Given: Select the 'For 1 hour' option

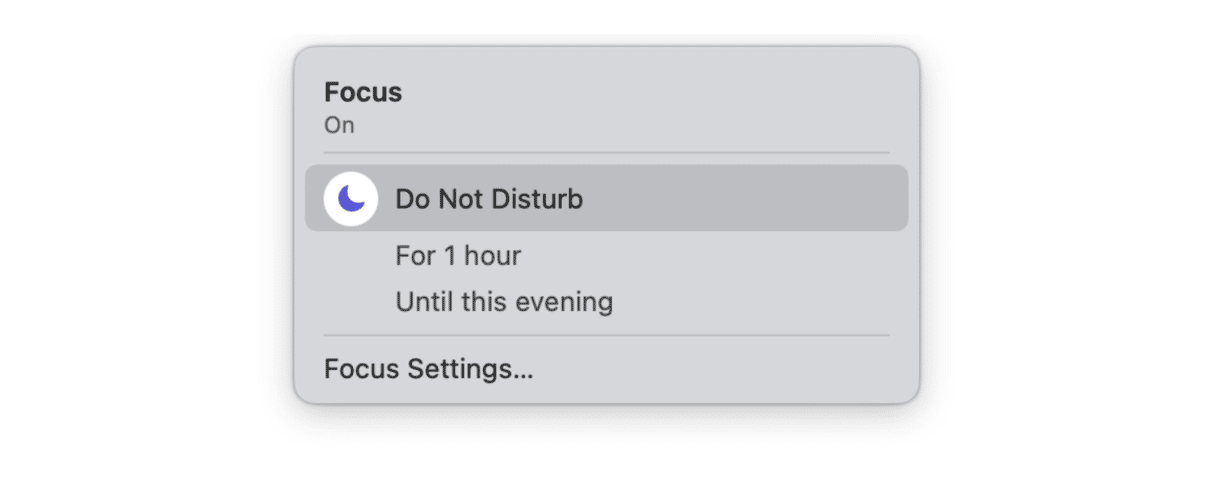Looking at the screenshot, I should [458, 256].
